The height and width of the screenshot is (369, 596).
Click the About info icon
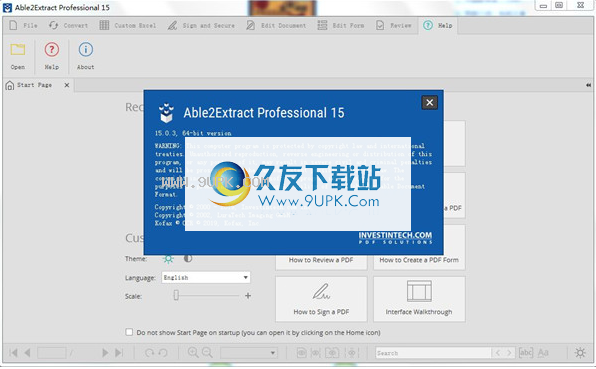click(x=86, y=49)
